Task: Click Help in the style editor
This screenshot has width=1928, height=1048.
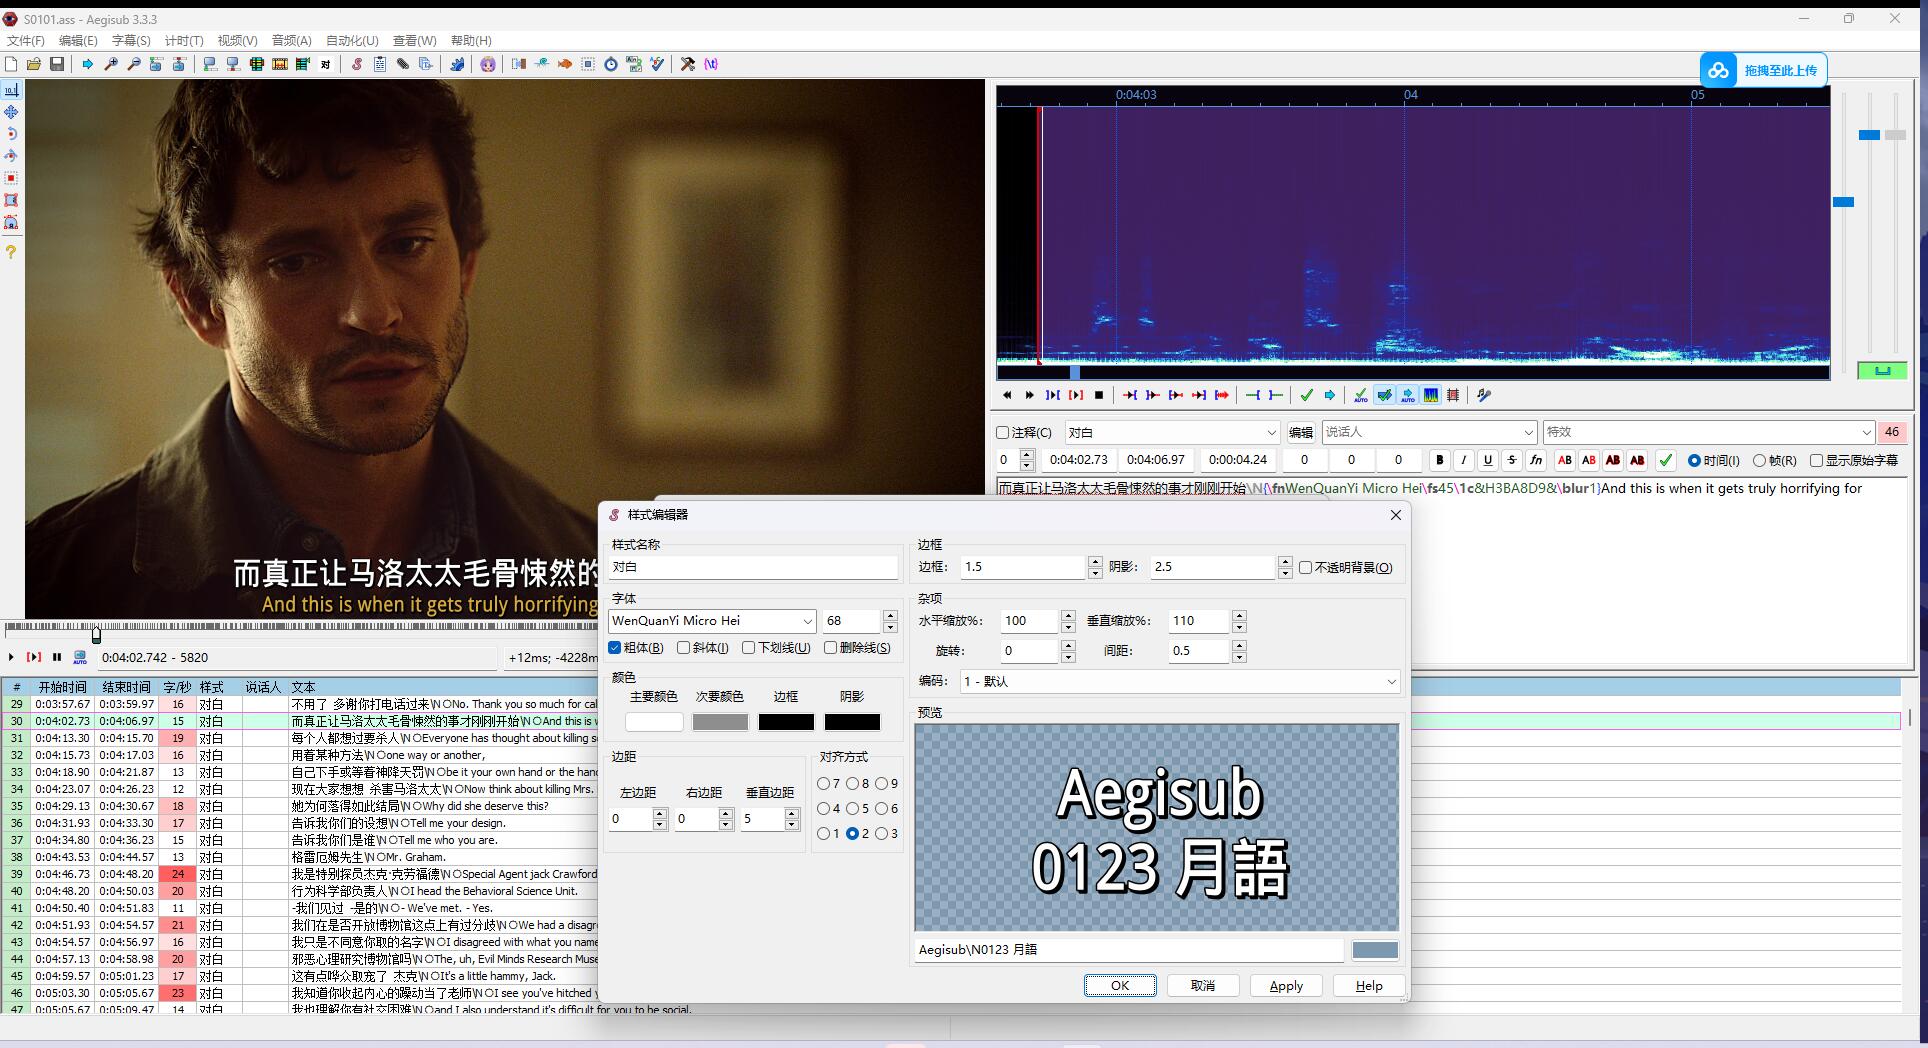Action: pos(1369,985)
